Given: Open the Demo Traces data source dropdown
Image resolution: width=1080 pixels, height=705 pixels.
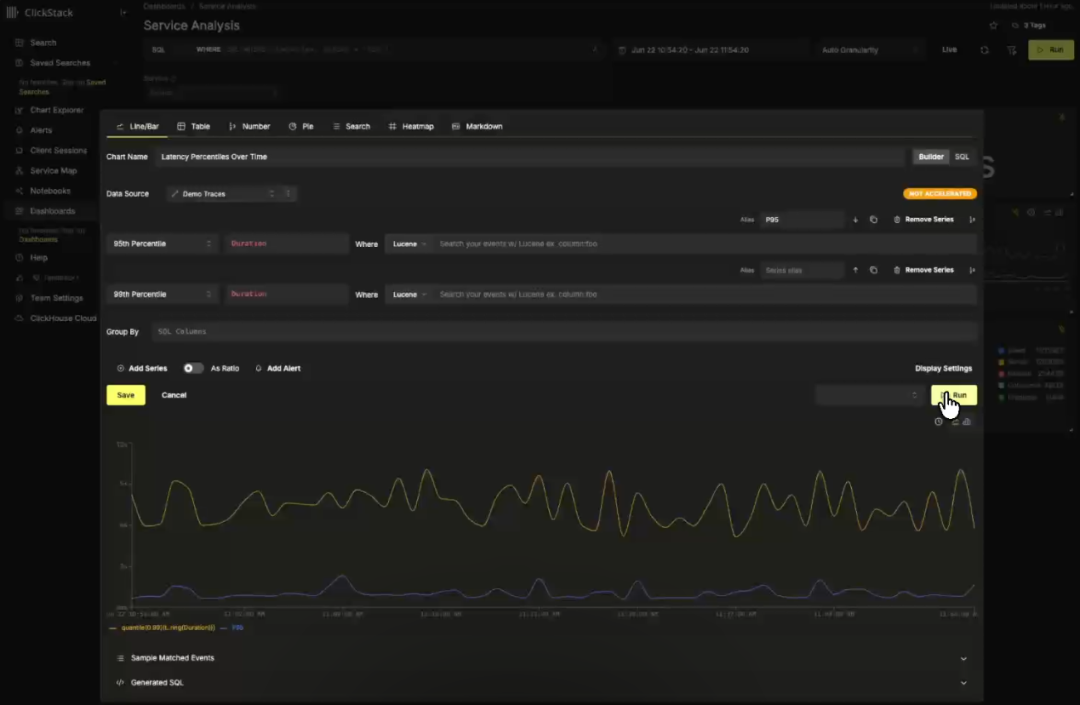Looking at the screenshot, I should coord(222,193).
